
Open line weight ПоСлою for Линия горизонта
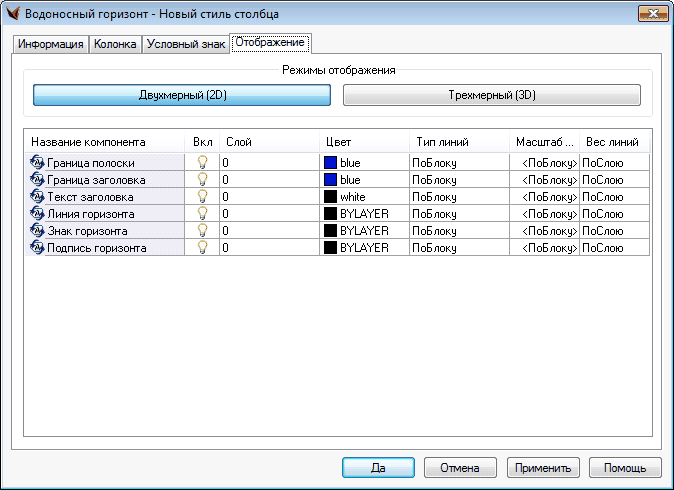[x=614, y=213]
